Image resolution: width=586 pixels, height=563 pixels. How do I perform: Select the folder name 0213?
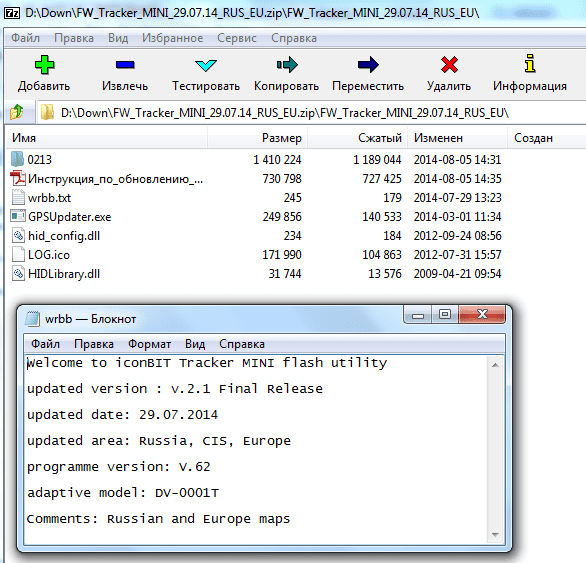click(40, 160)
